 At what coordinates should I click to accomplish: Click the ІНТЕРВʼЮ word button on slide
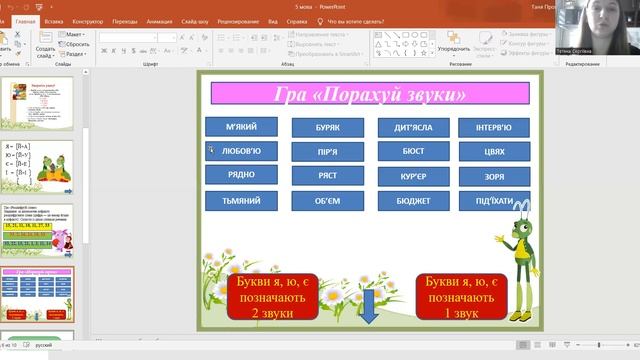494,128
